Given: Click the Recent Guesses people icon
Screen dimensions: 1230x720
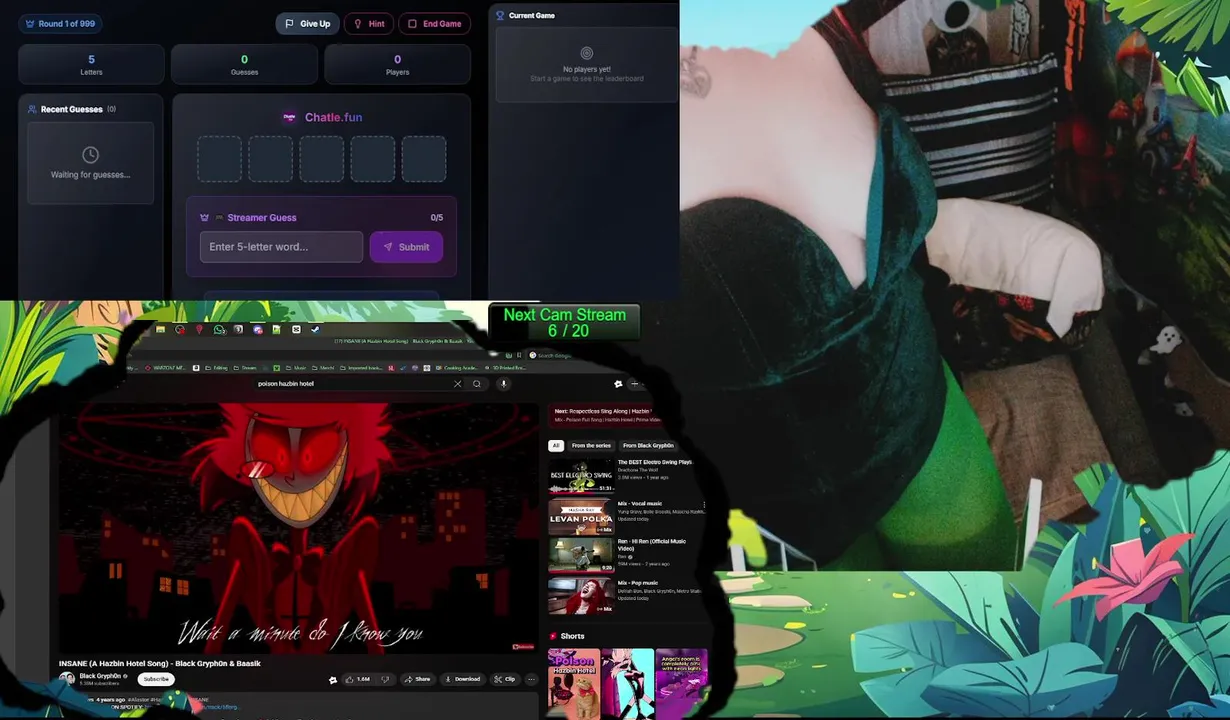Looking at the screenshot, I should pos(32,109).
